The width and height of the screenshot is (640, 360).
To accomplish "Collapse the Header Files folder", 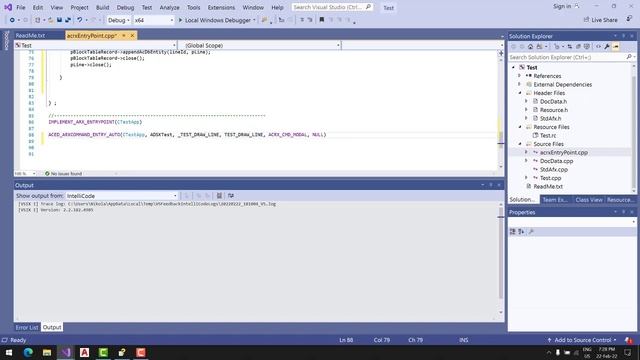I will pyautogui.click(x=520, y=93).
